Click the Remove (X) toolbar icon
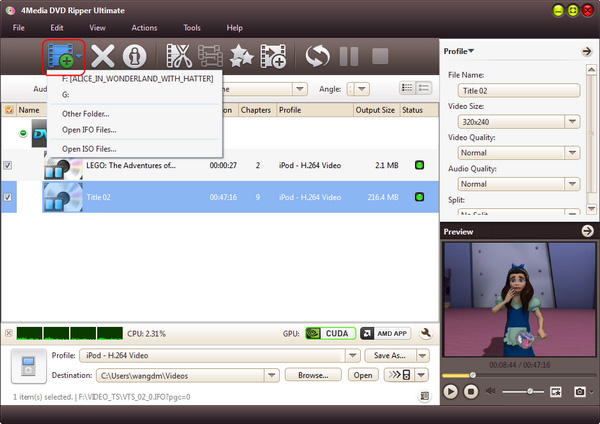 coord(103,57)
